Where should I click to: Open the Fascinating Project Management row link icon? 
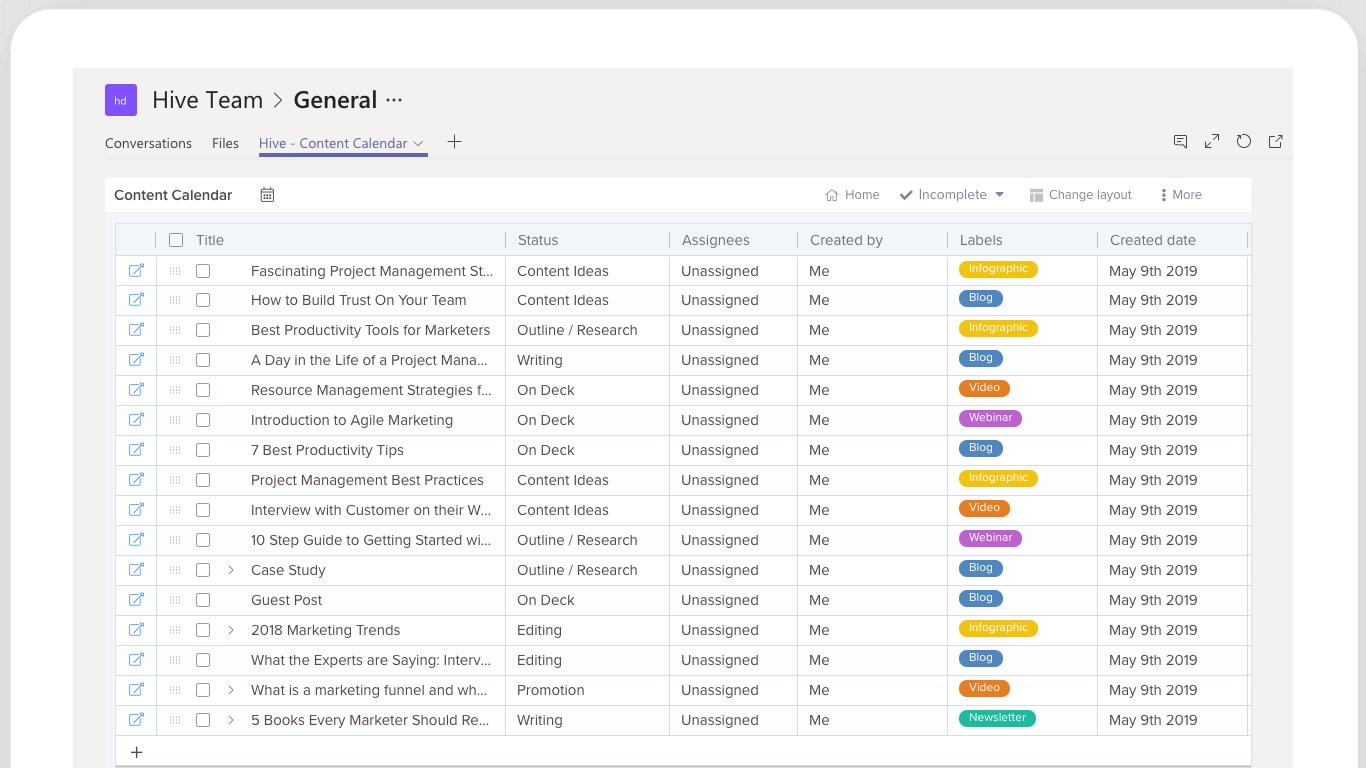(x=136, y=271)
